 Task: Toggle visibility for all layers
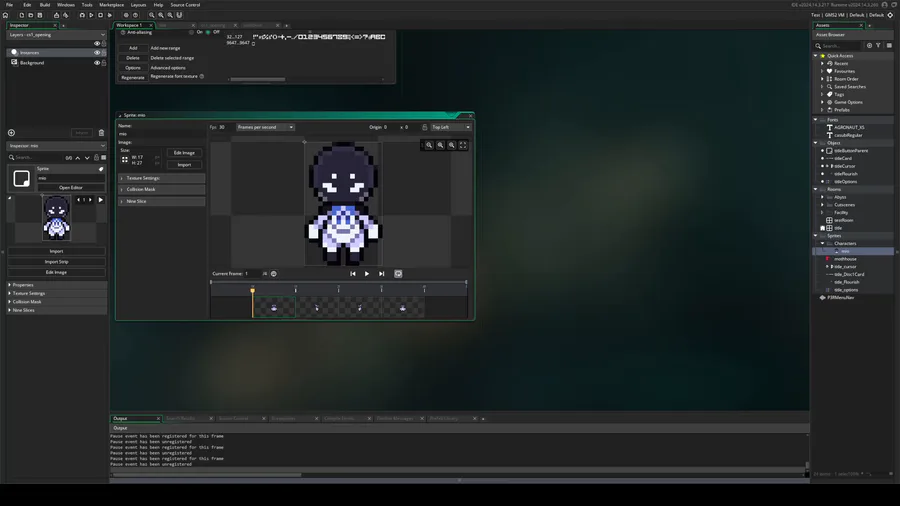point(96,44)
